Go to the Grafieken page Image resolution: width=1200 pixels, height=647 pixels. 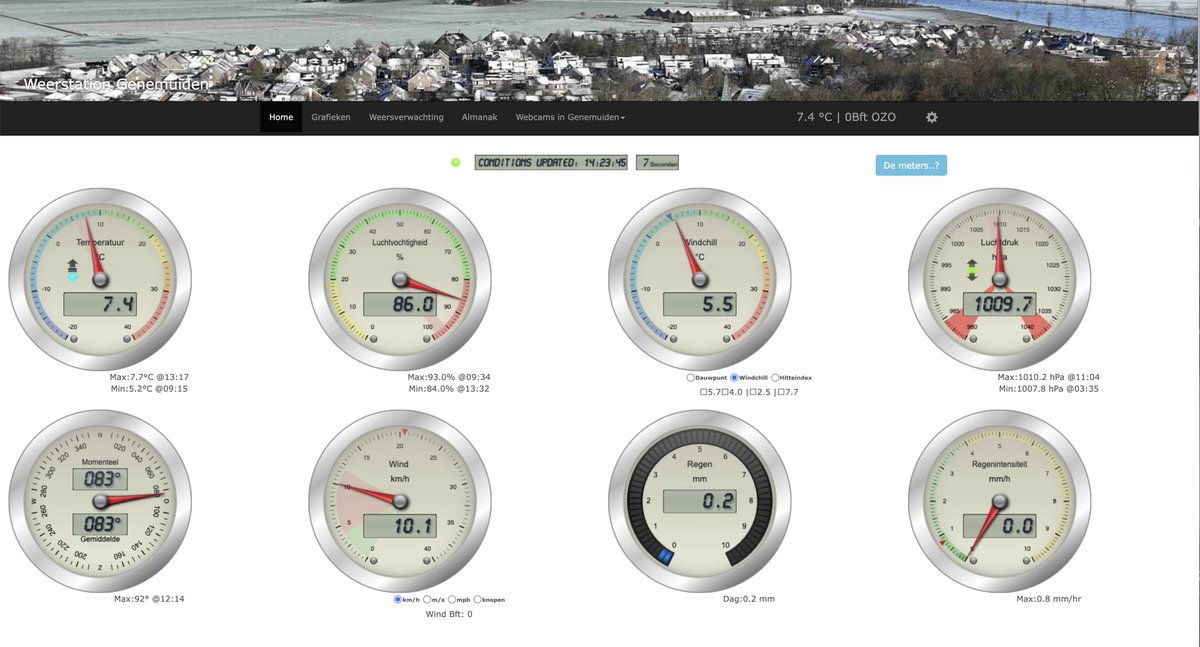point(331,117)
